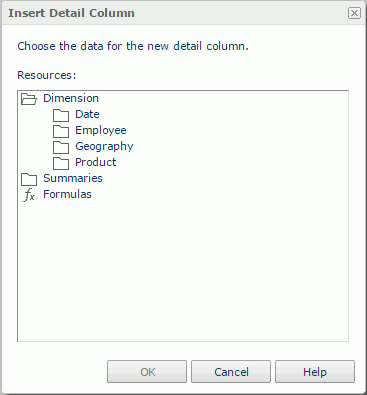Open the Summaries folder icon
Screen dimensions: 367x395
pyautogui.click(x=29, y=179)
